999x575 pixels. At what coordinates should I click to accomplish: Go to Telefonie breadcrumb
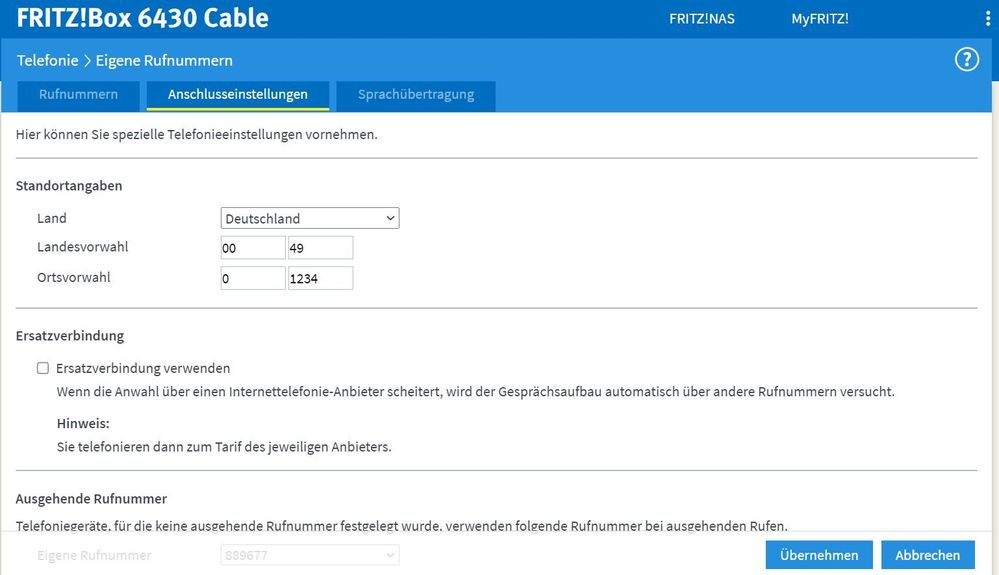47,61
